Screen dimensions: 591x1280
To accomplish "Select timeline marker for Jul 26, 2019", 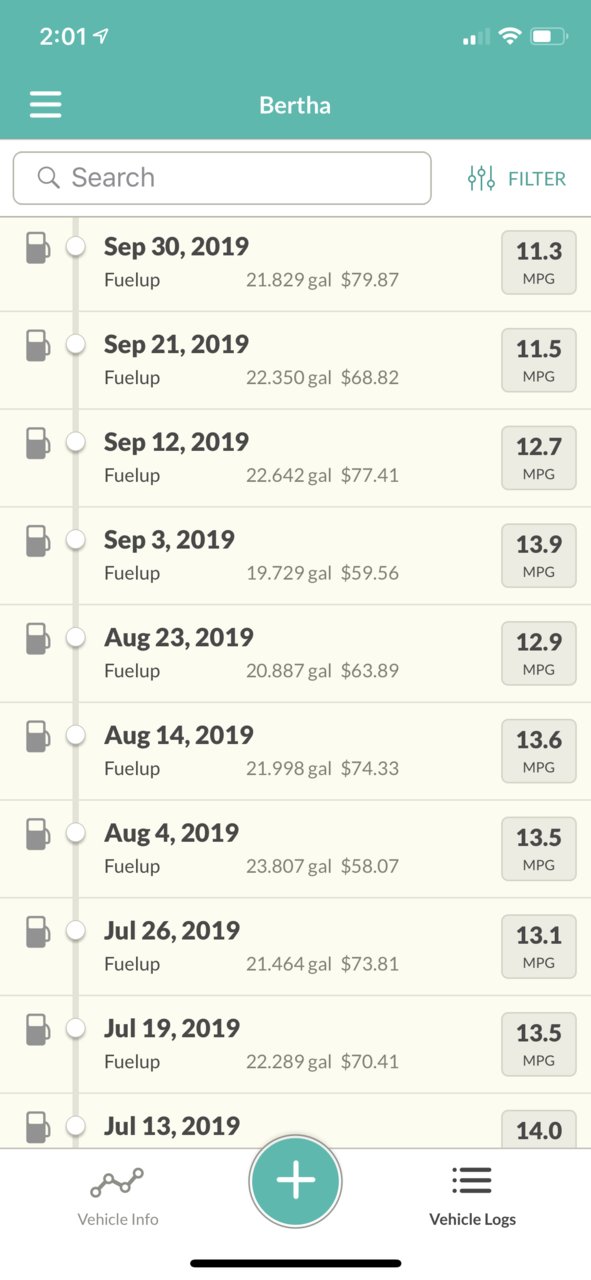I will click(x=75, y=930).
